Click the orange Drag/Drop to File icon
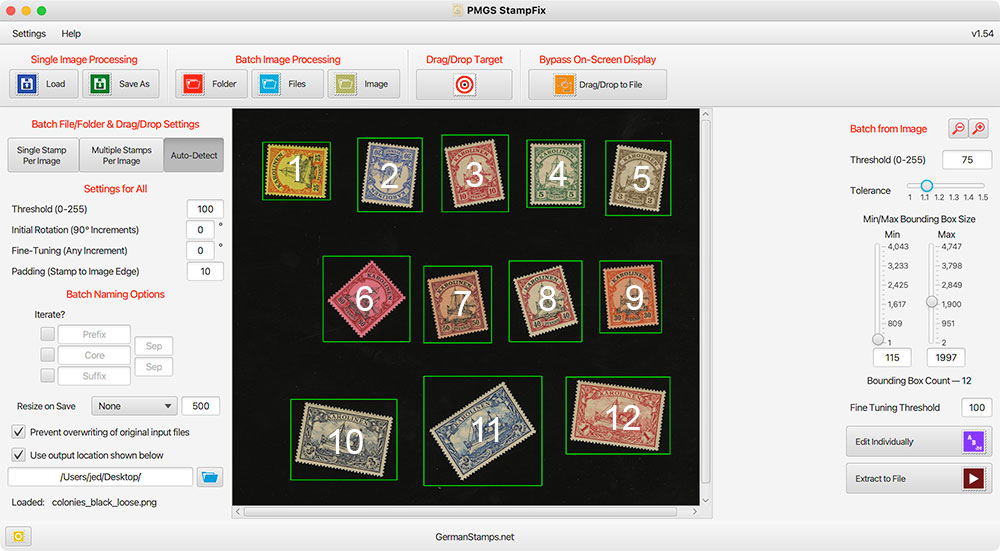The height and width of the screenshot is (551, 1000). pyautogui.click(x=564, y=85)
